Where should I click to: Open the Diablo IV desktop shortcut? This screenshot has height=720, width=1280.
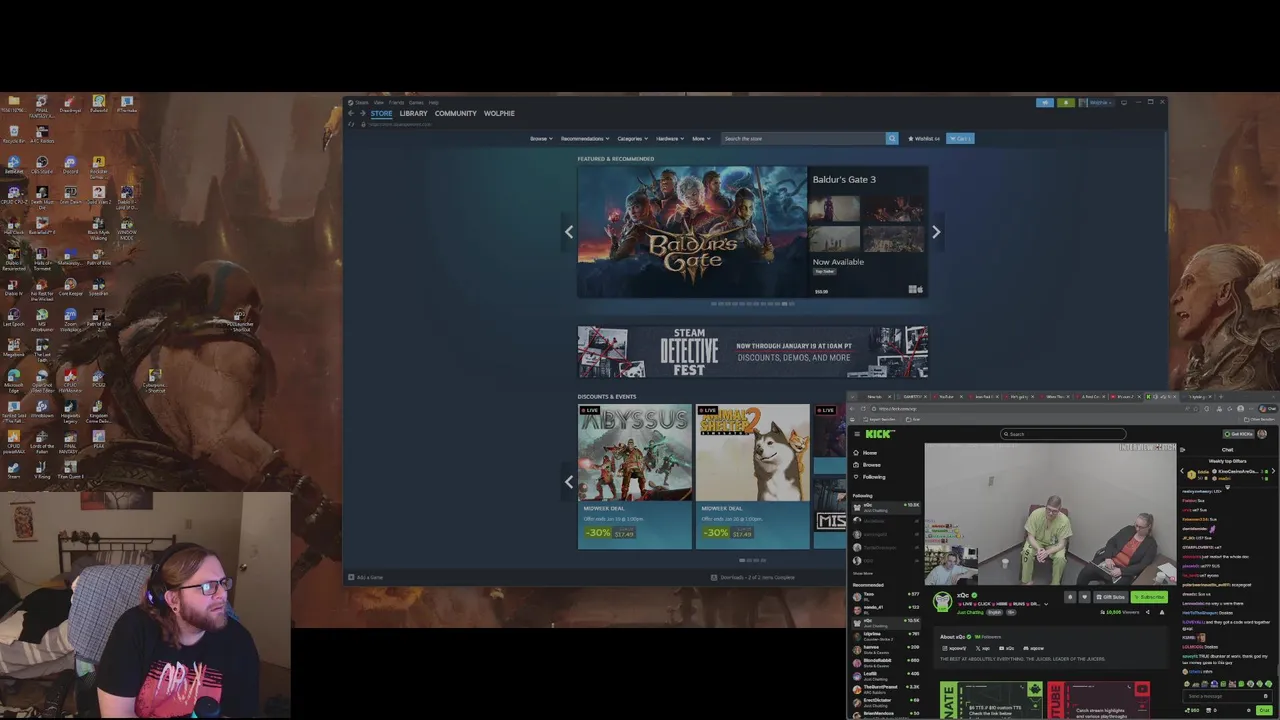coord(14,288)
